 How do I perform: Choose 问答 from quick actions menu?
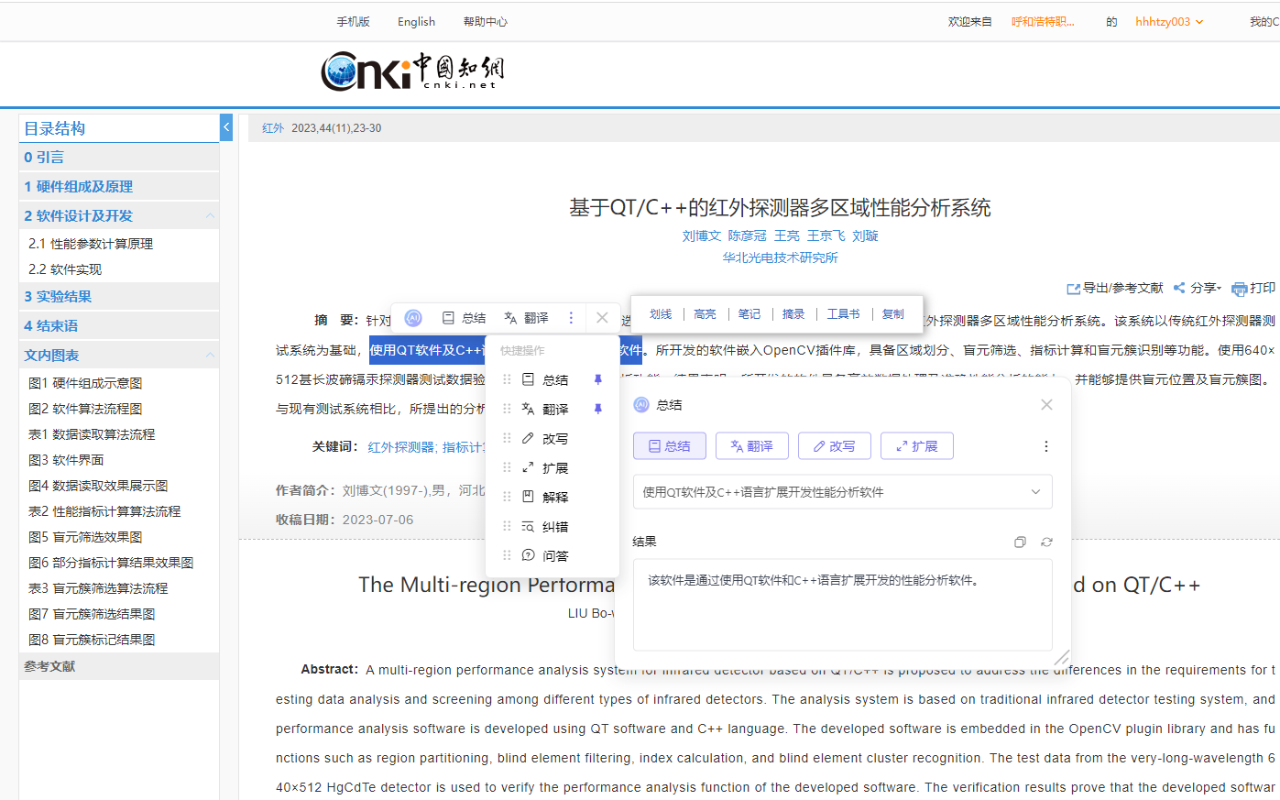[x=545, y=556]
